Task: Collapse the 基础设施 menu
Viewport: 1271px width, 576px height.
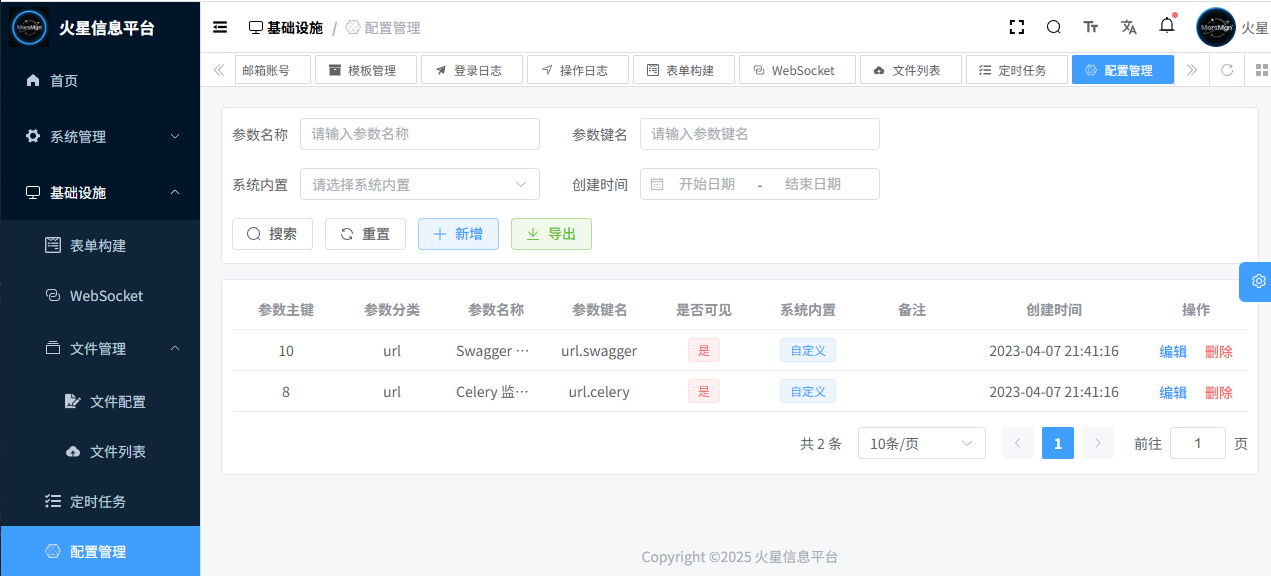Action: coord(100,192)
